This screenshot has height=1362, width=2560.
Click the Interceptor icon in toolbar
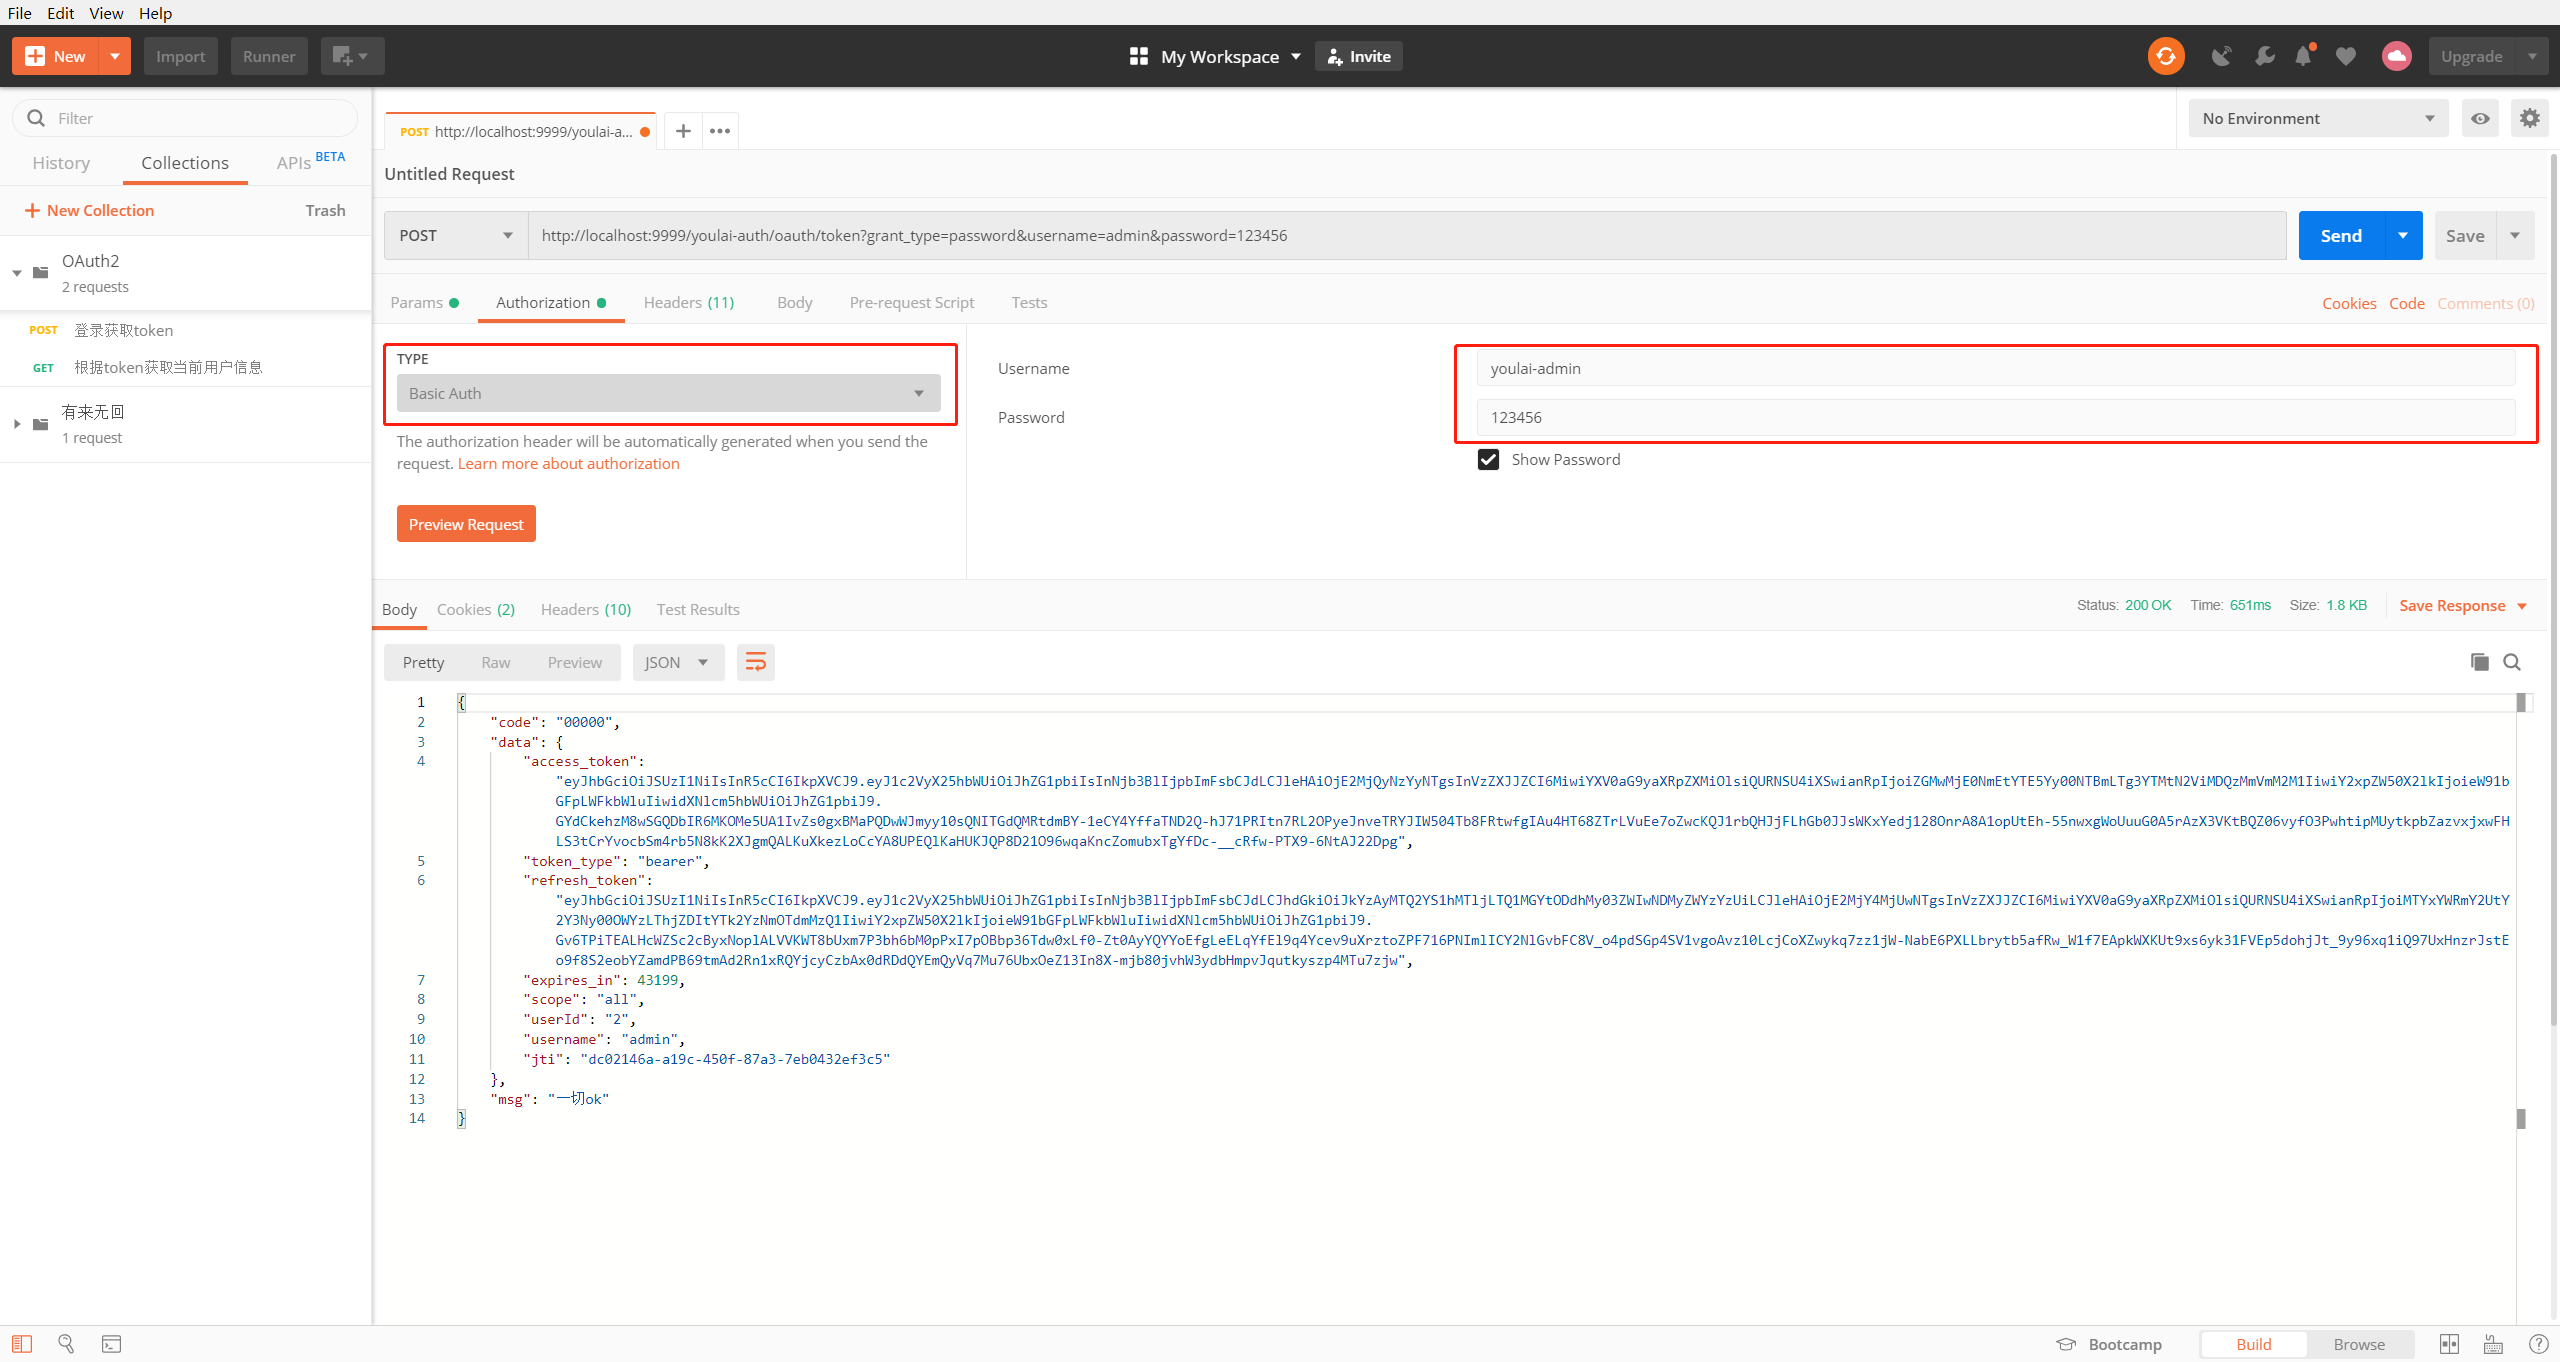point(2220,56)
